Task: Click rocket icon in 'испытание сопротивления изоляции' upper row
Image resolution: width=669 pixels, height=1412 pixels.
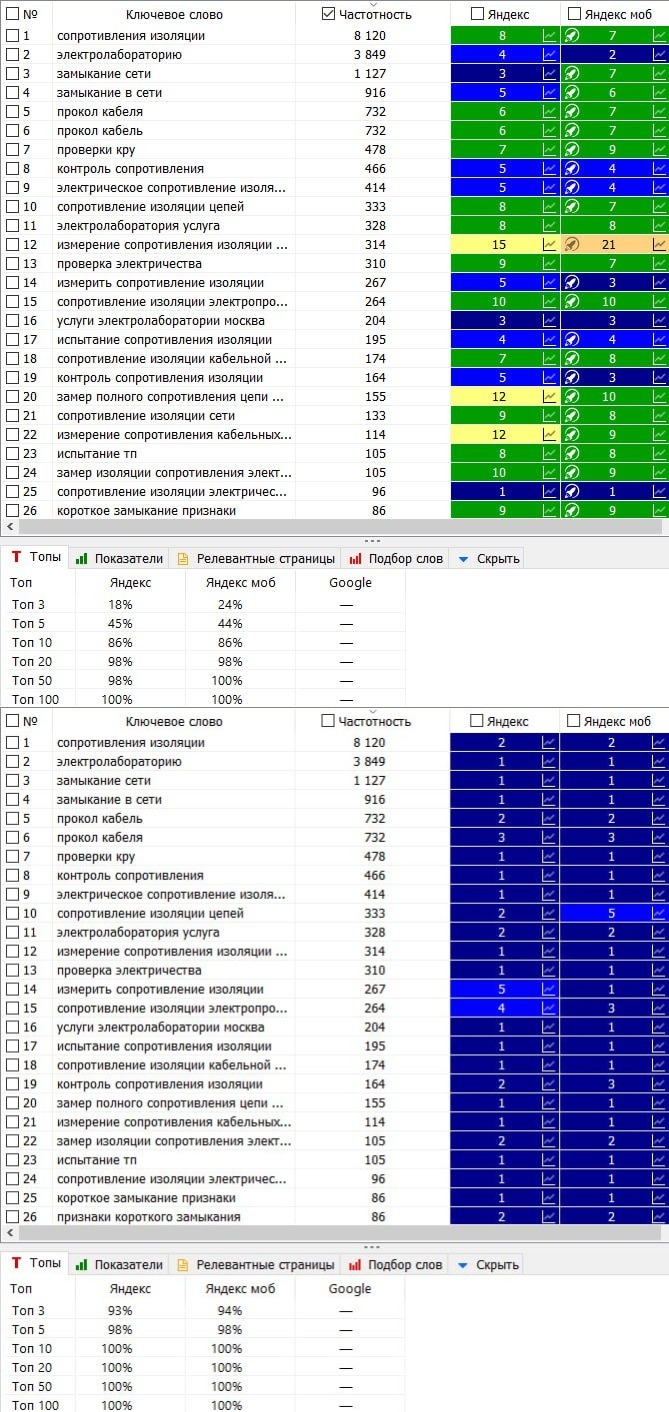Action: (572, 340)
